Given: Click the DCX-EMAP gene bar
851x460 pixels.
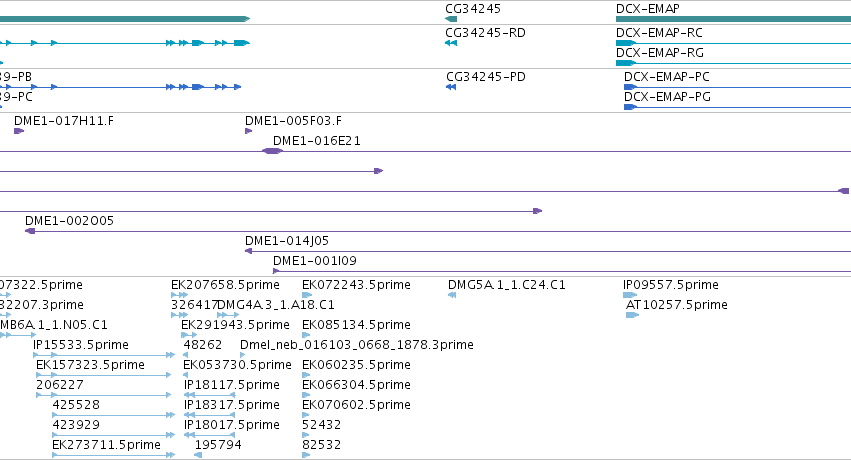Looking at the screenshot, I should [733, 19].
